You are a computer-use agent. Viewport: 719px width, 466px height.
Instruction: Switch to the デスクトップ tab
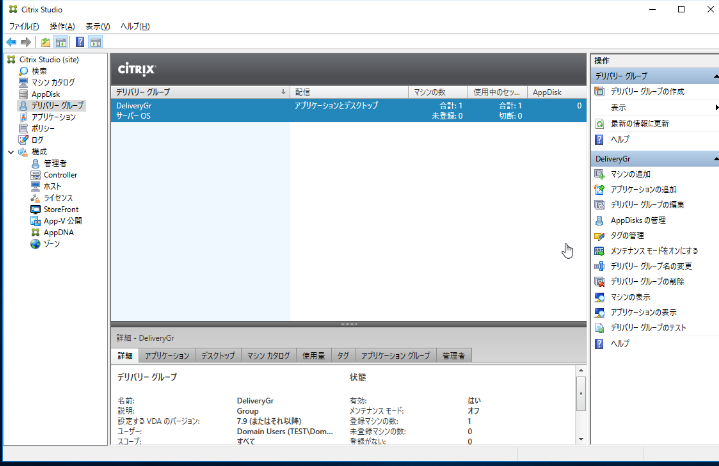pos(218,355)
